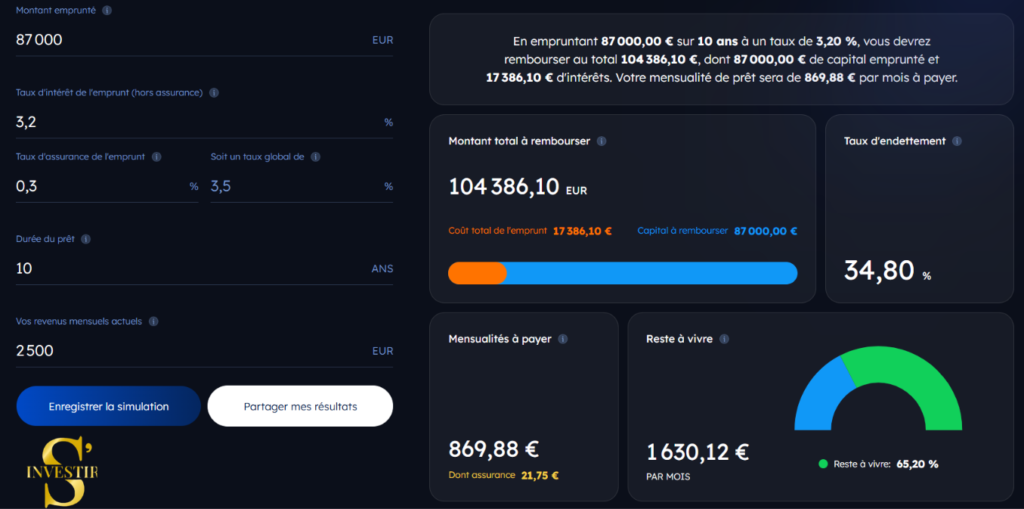Click the monthly payment value 869,88 €
1024x509 pixels.
point(494,450)
